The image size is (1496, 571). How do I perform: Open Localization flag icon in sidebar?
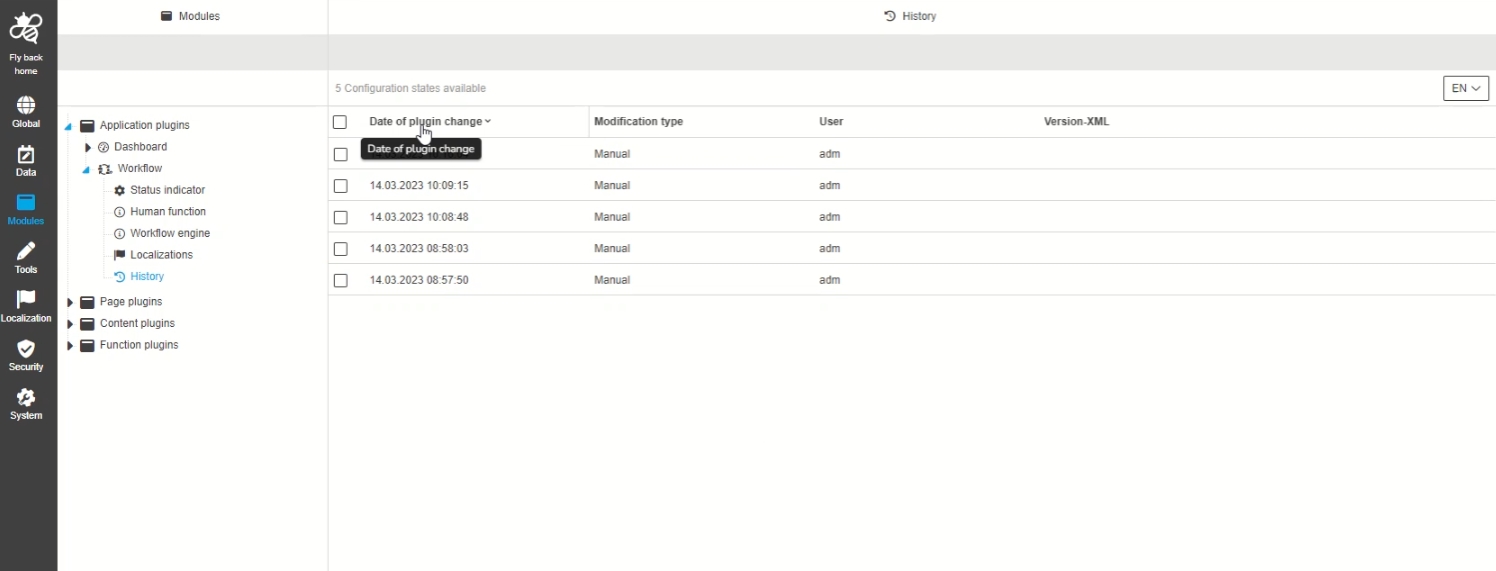tap(26, 300)
